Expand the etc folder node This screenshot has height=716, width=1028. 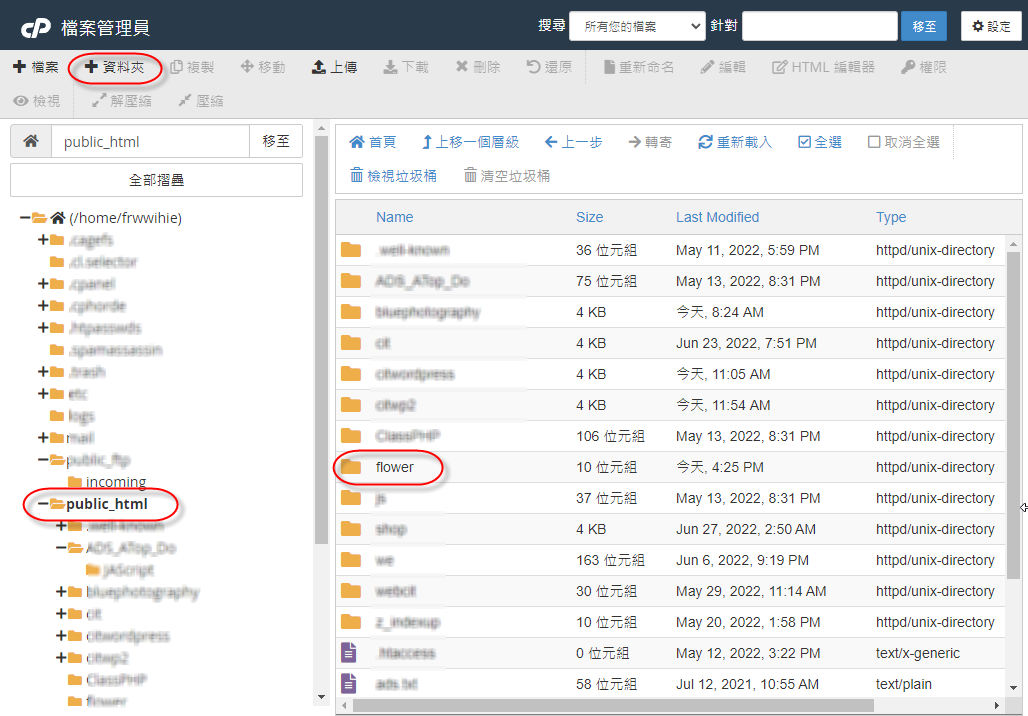pyautogui.click(x=43, y=394)
